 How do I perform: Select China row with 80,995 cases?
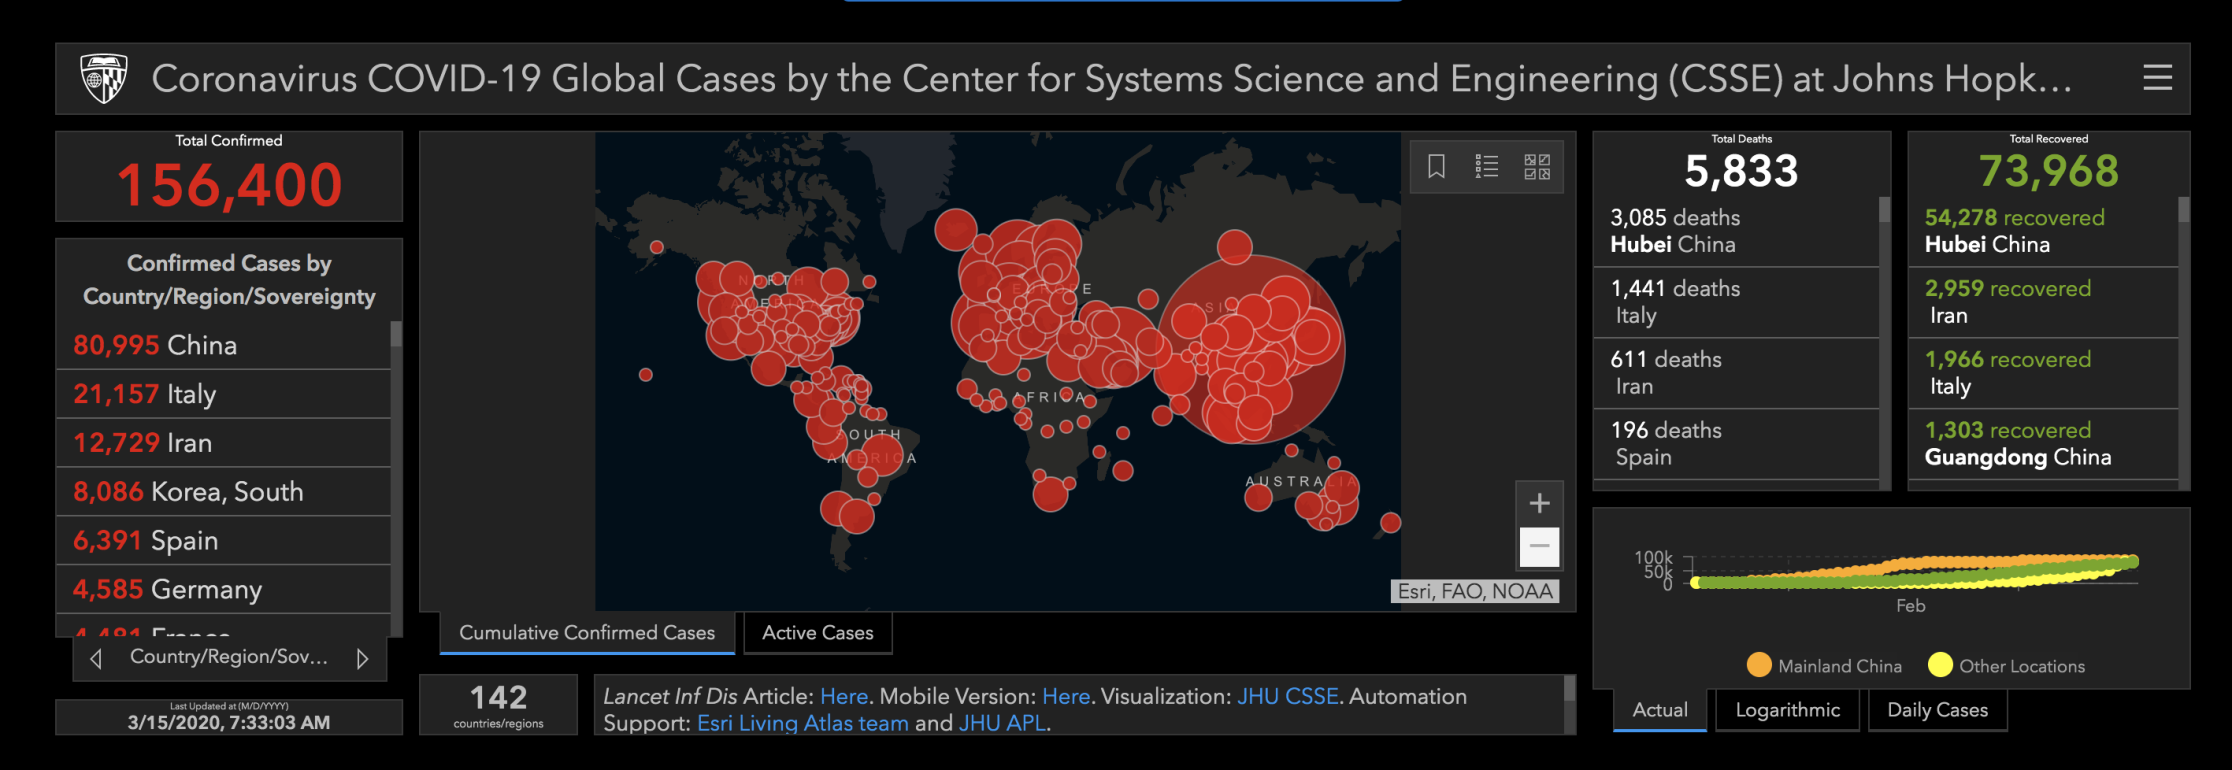(223, 345)
